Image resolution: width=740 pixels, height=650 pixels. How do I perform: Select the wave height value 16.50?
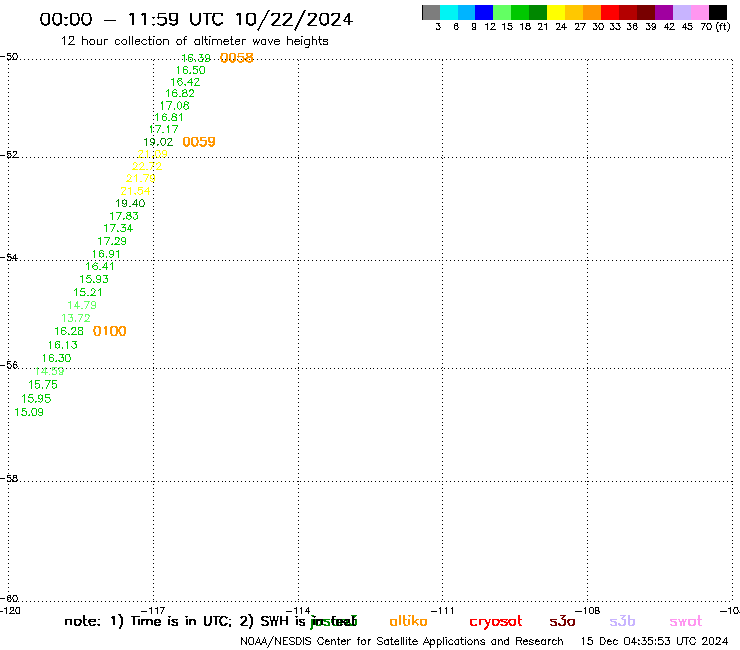(191, 70)
